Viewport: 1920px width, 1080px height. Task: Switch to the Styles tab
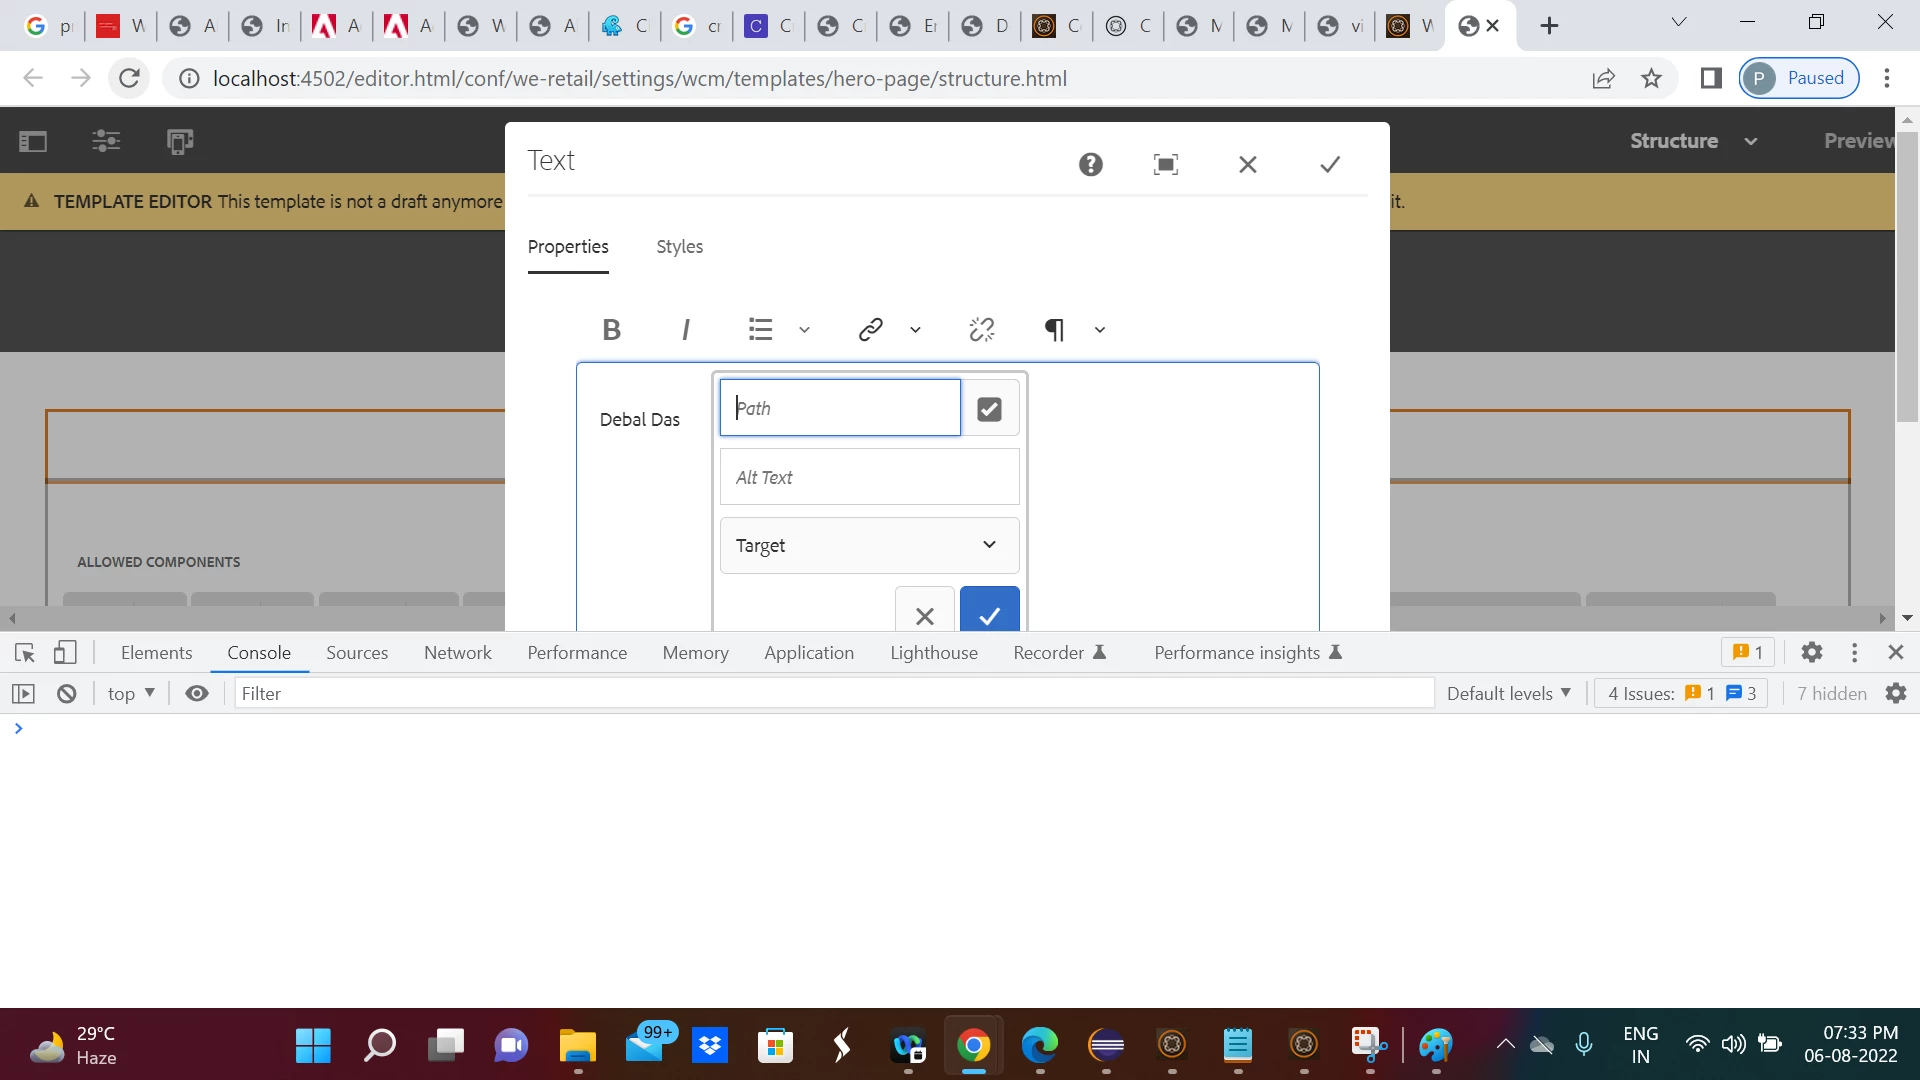point(679,247)
